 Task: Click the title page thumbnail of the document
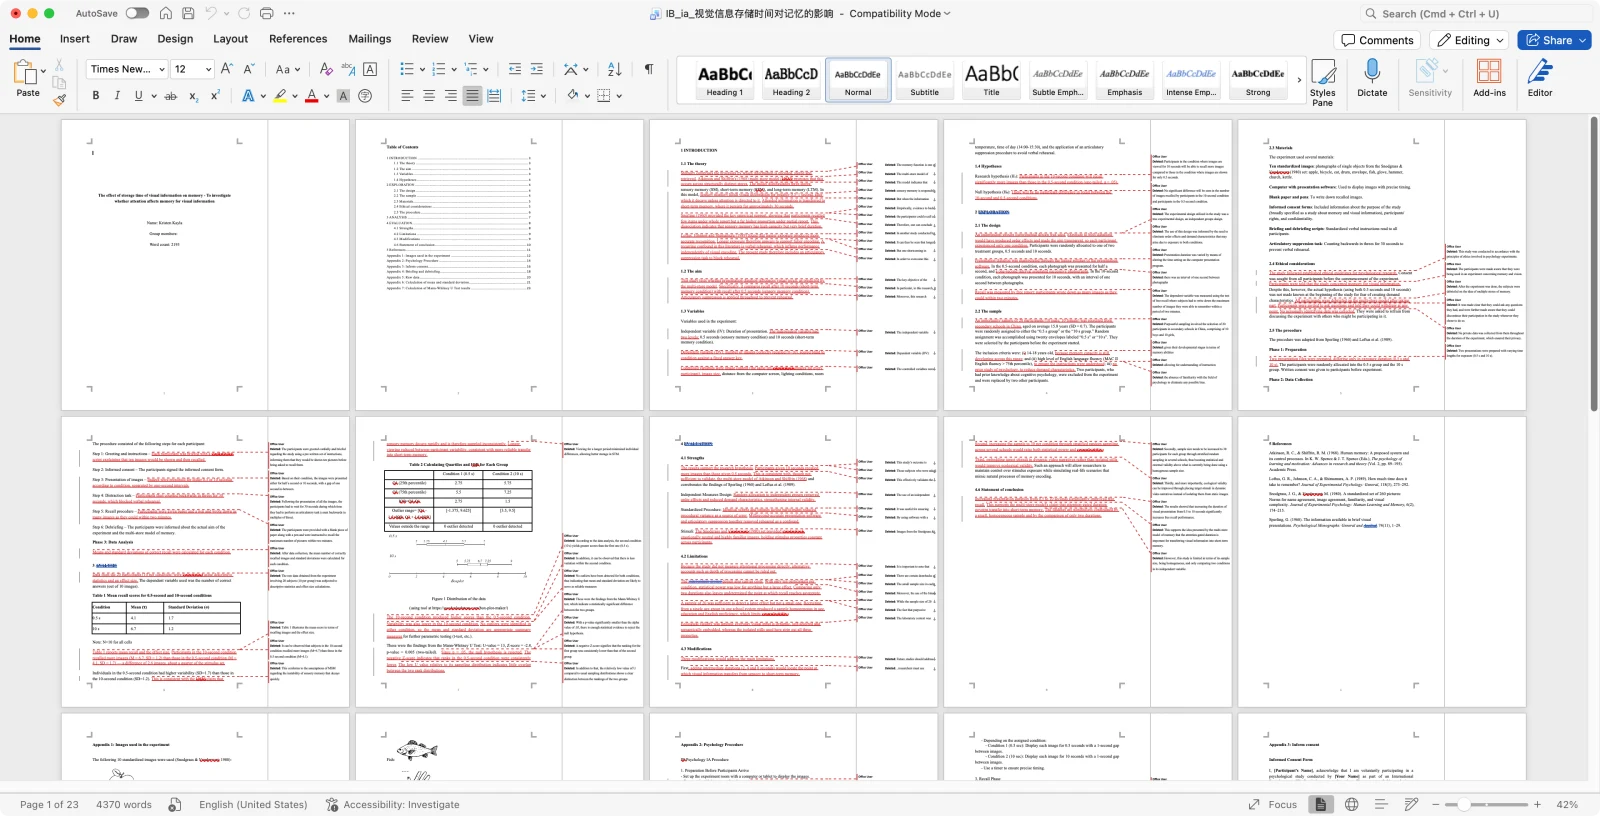(x=205, y=265)
